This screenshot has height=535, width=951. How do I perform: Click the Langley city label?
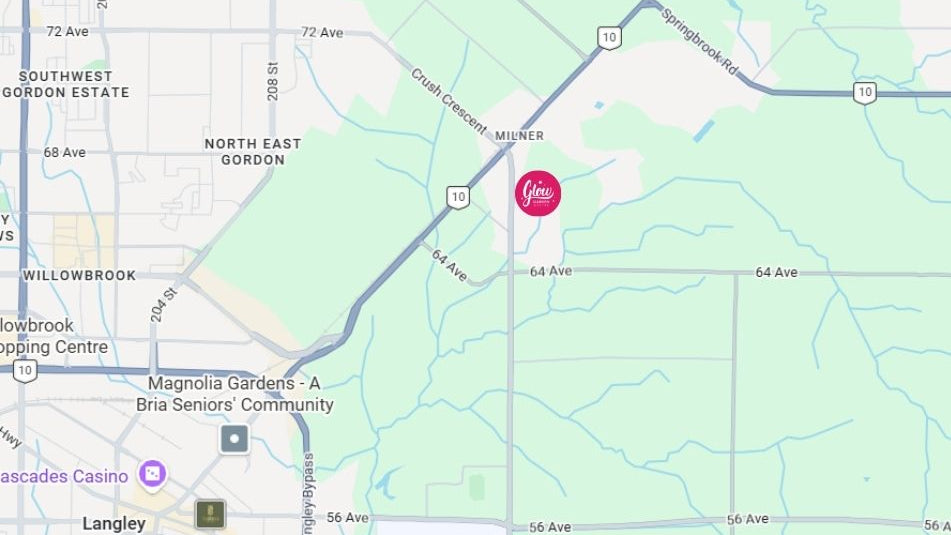coord(114,523)
